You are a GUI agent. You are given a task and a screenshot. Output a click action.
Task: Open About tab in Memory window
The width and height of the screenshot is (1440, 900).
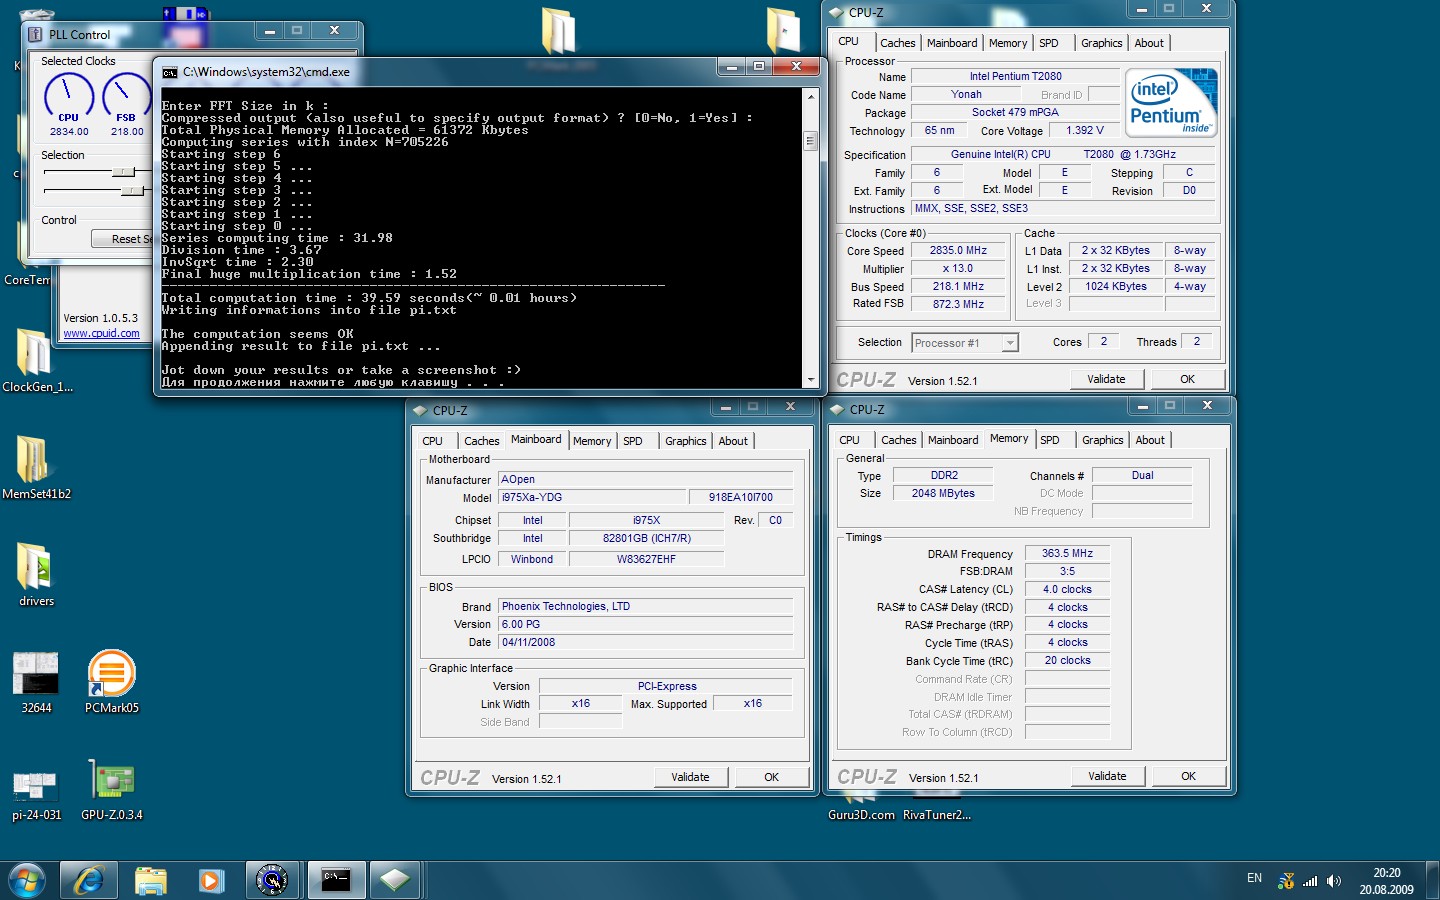1150,440
